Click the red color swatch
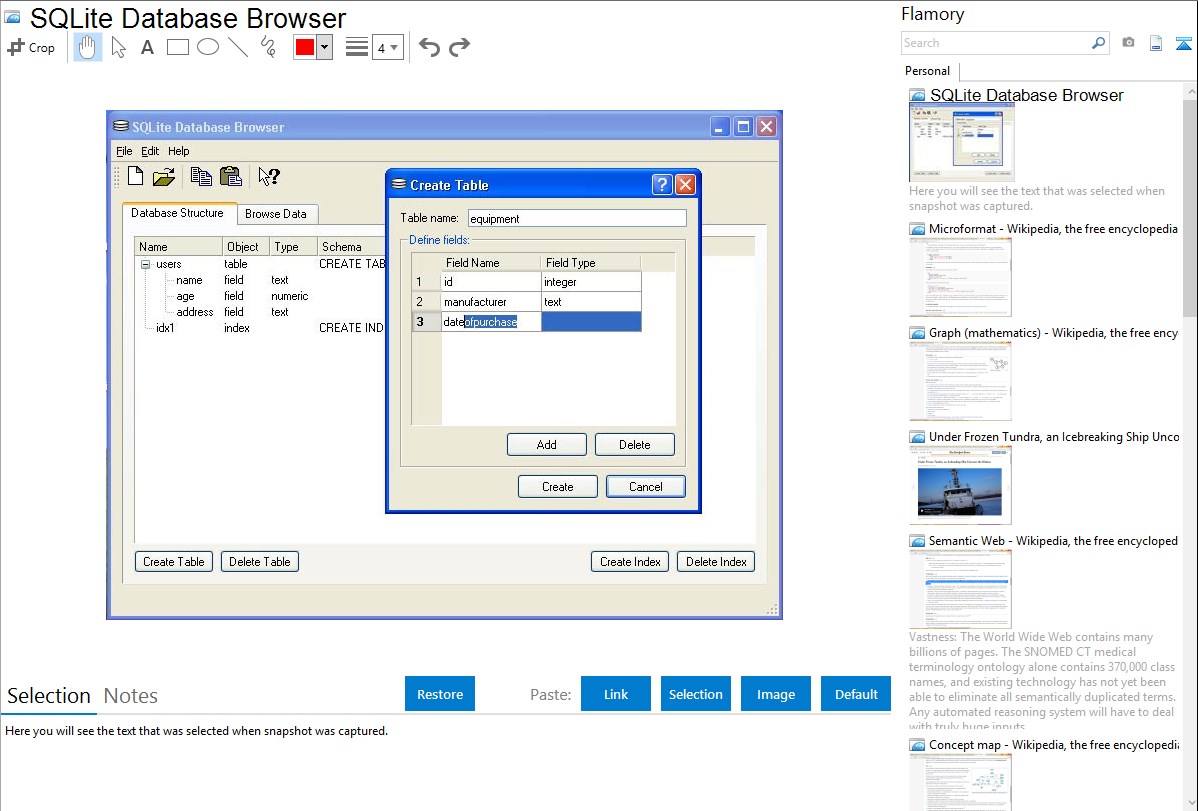The height and width of the screenshot is (811, 1198). 305,47
